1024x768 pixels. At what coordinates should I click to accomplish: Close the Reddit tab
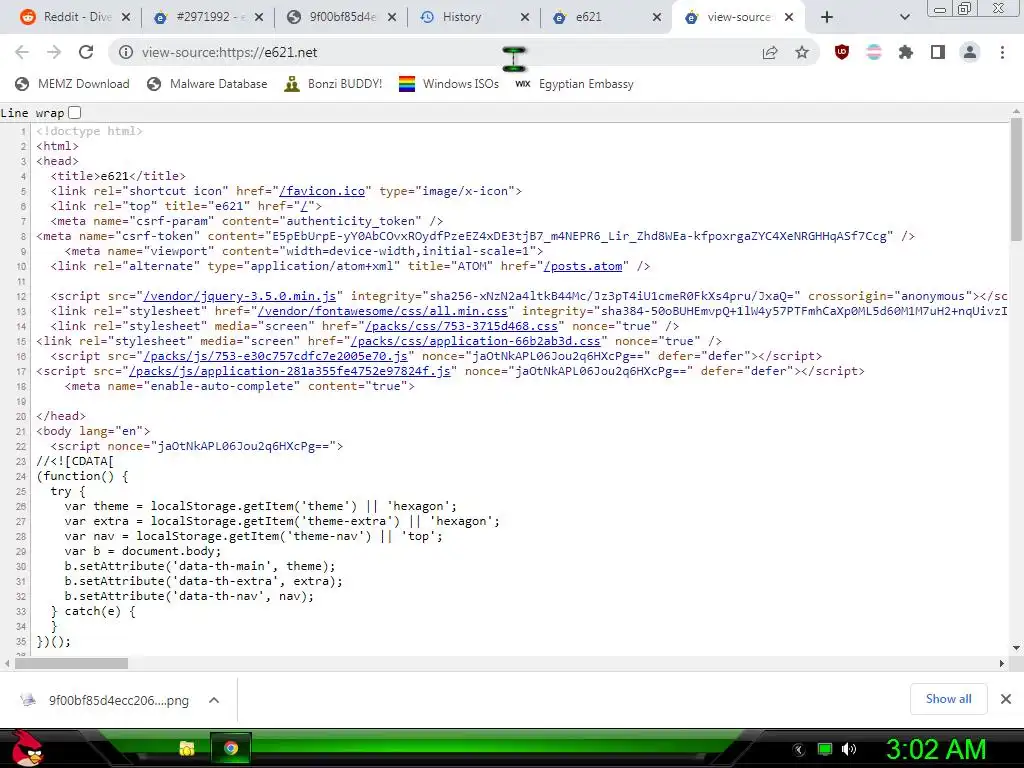tap(126, 17)
